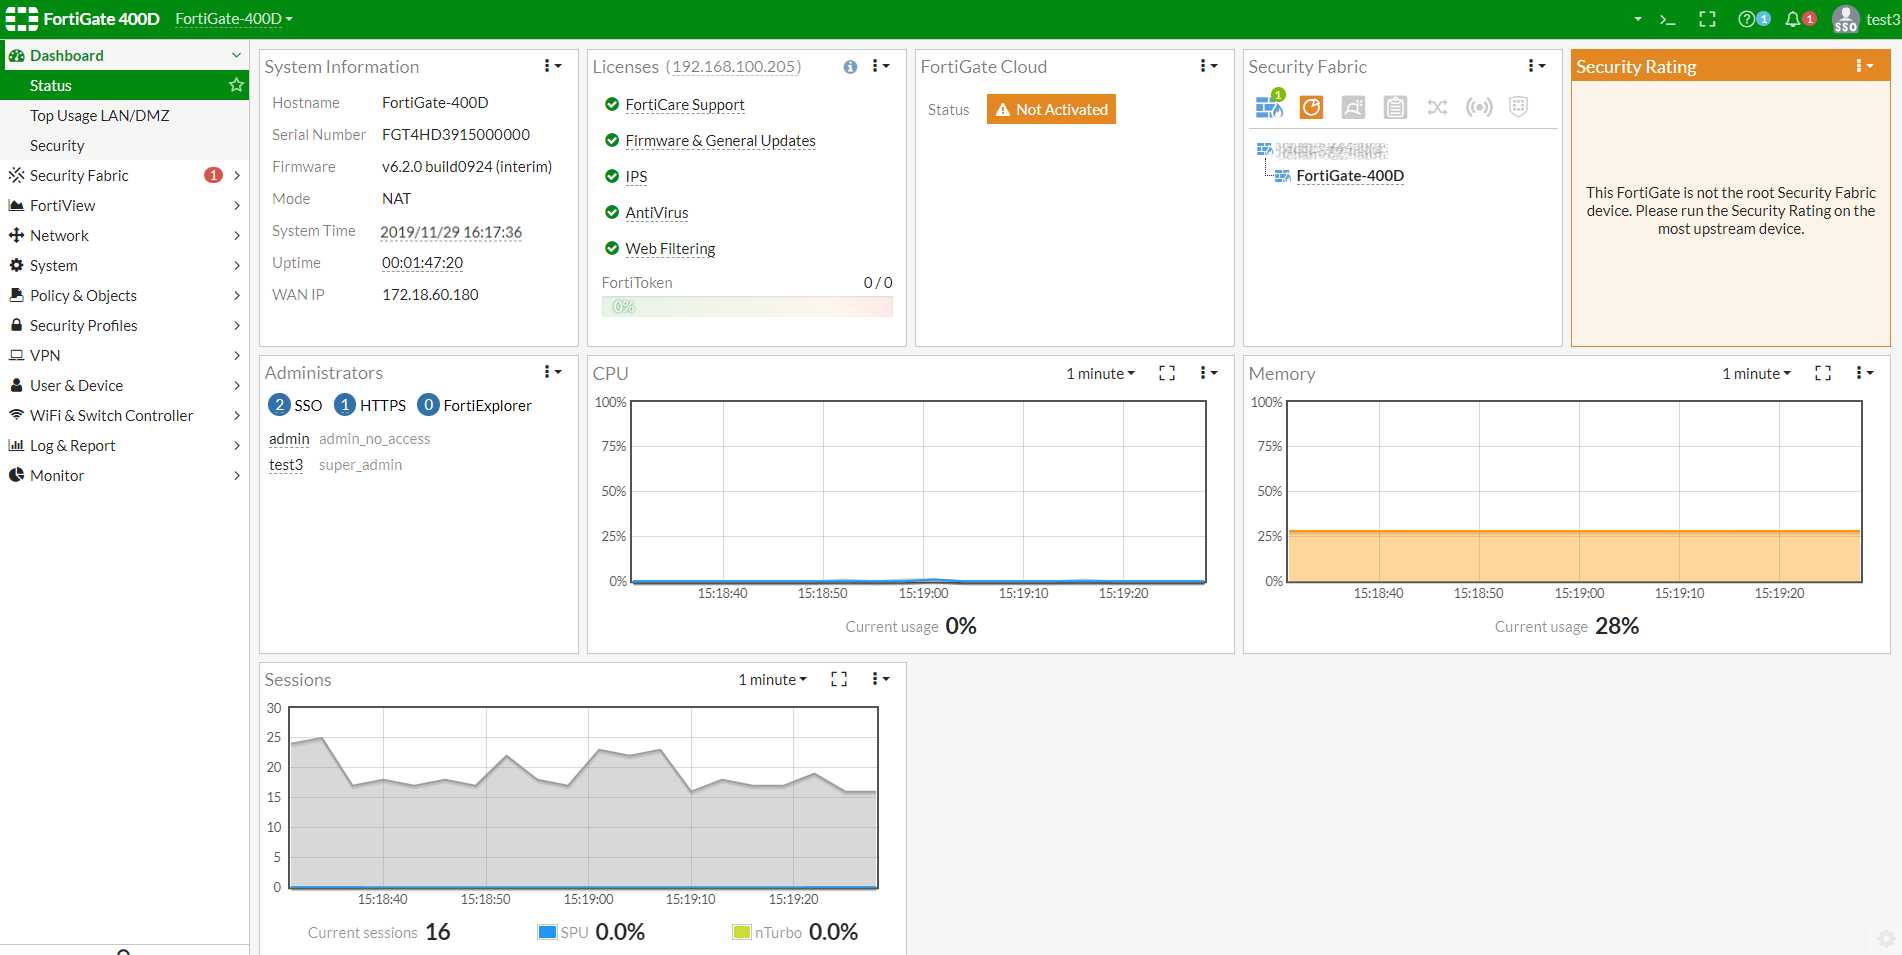Click the FortiToken usage progress bar
Image resolution: width=1902 pixels, height=955 pixels.
(x=747, y=307)
